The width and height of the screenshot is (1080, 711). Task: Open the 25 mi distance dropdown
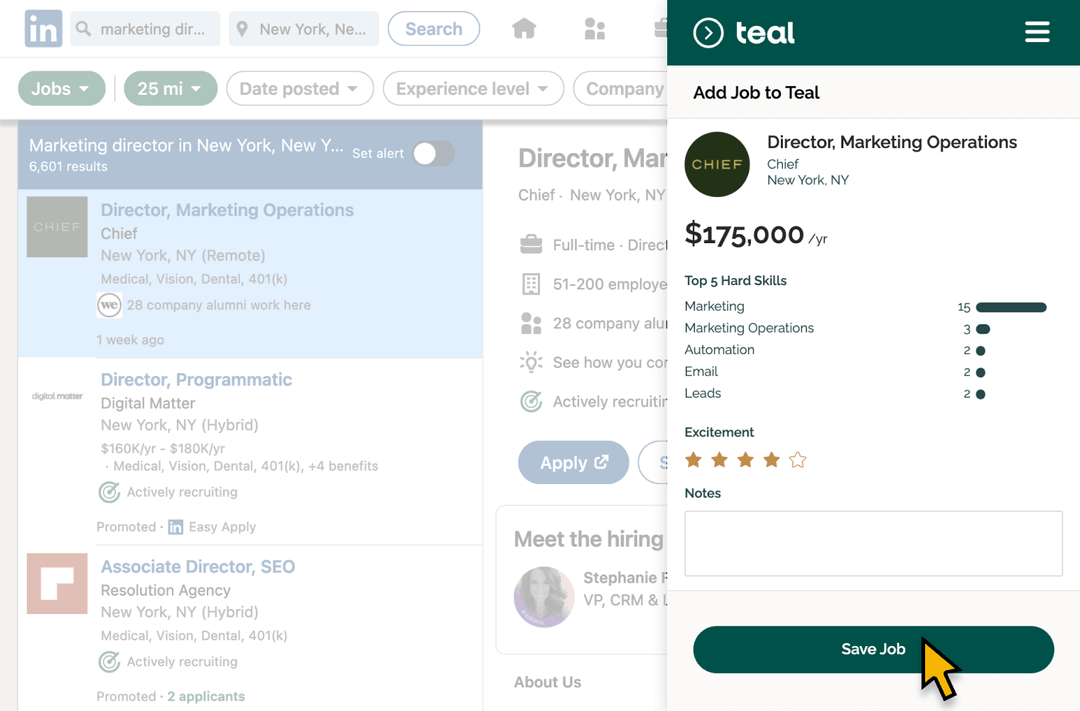coord(170,88)
